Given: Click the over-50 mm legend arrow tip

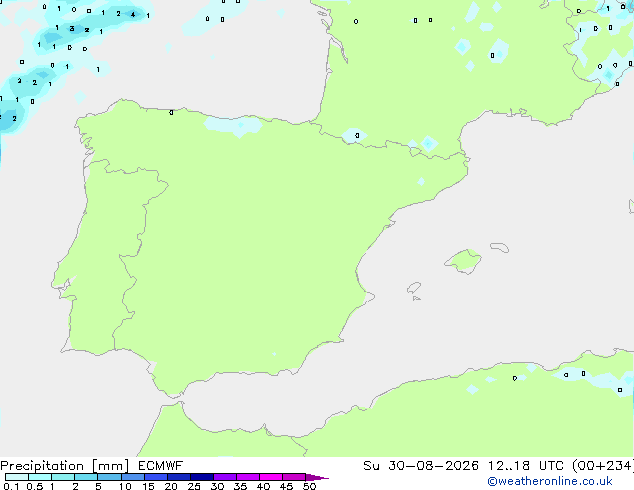Looking at the screenshot, I should pyautogui.click(x=317, y=477).
